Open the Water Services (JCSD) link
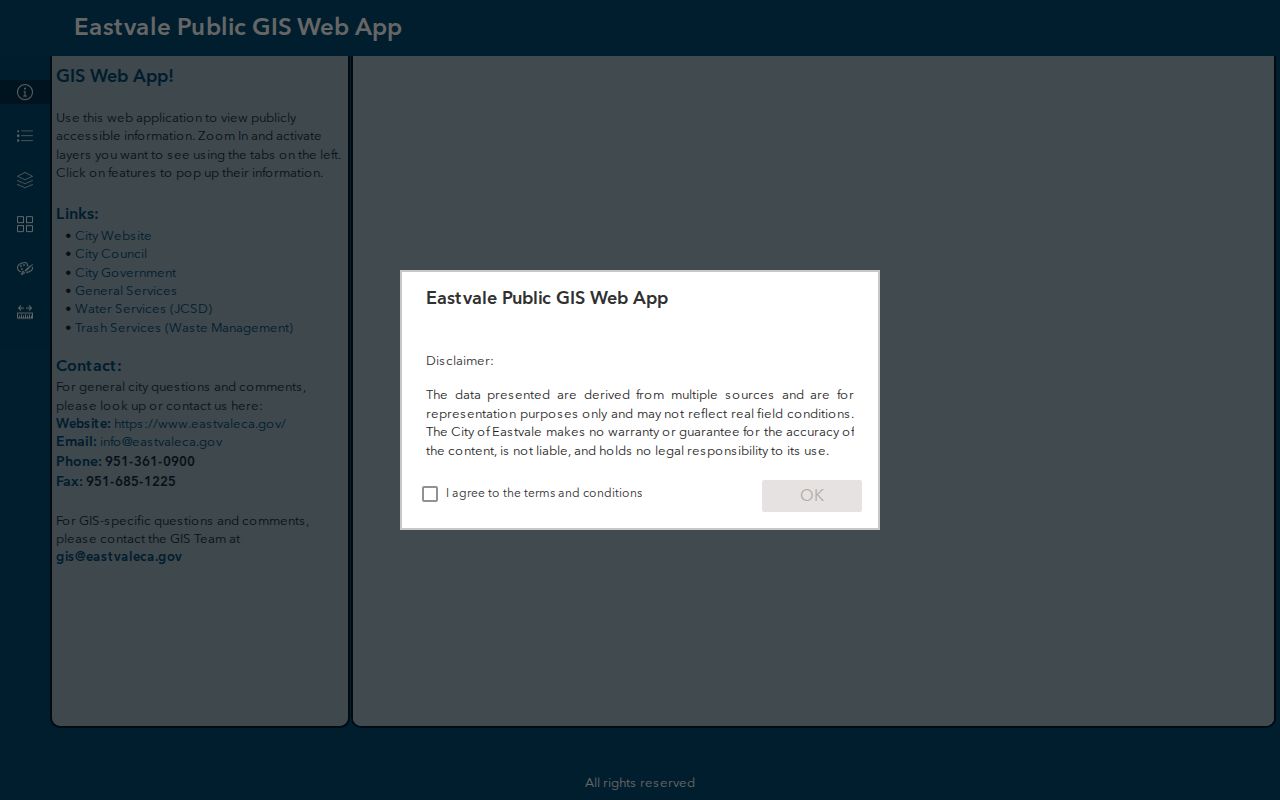The image size is (1280, 800). click(x=144, y=309)
